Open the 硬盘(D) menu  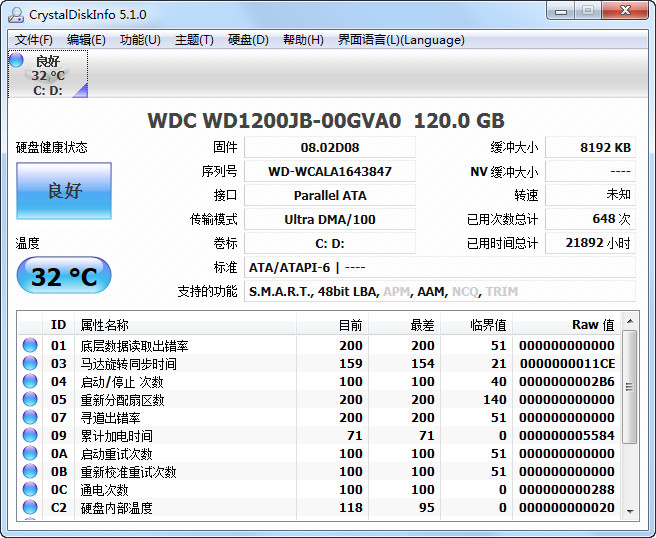(x=248, y=40)
